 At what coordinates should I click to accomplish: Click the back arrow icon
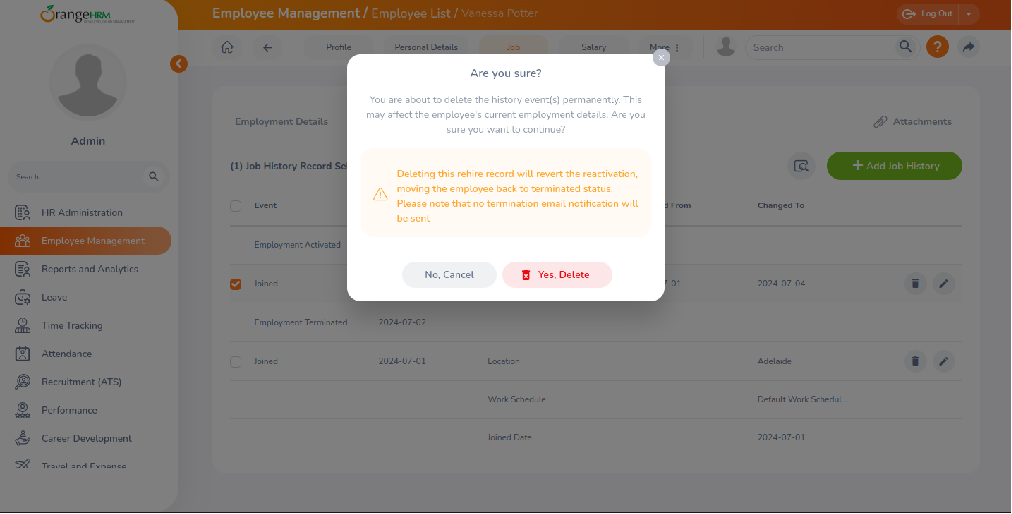pos(267,47)
